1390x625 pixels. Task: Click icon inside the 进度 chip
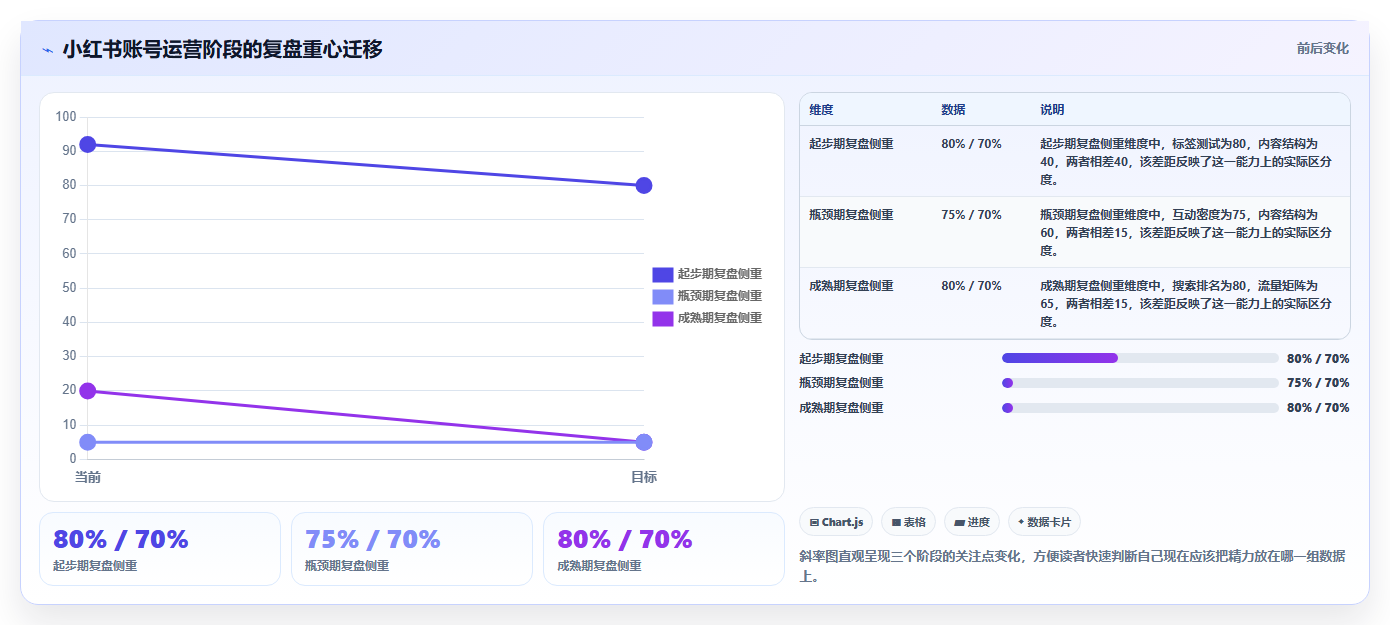[959, 522]
